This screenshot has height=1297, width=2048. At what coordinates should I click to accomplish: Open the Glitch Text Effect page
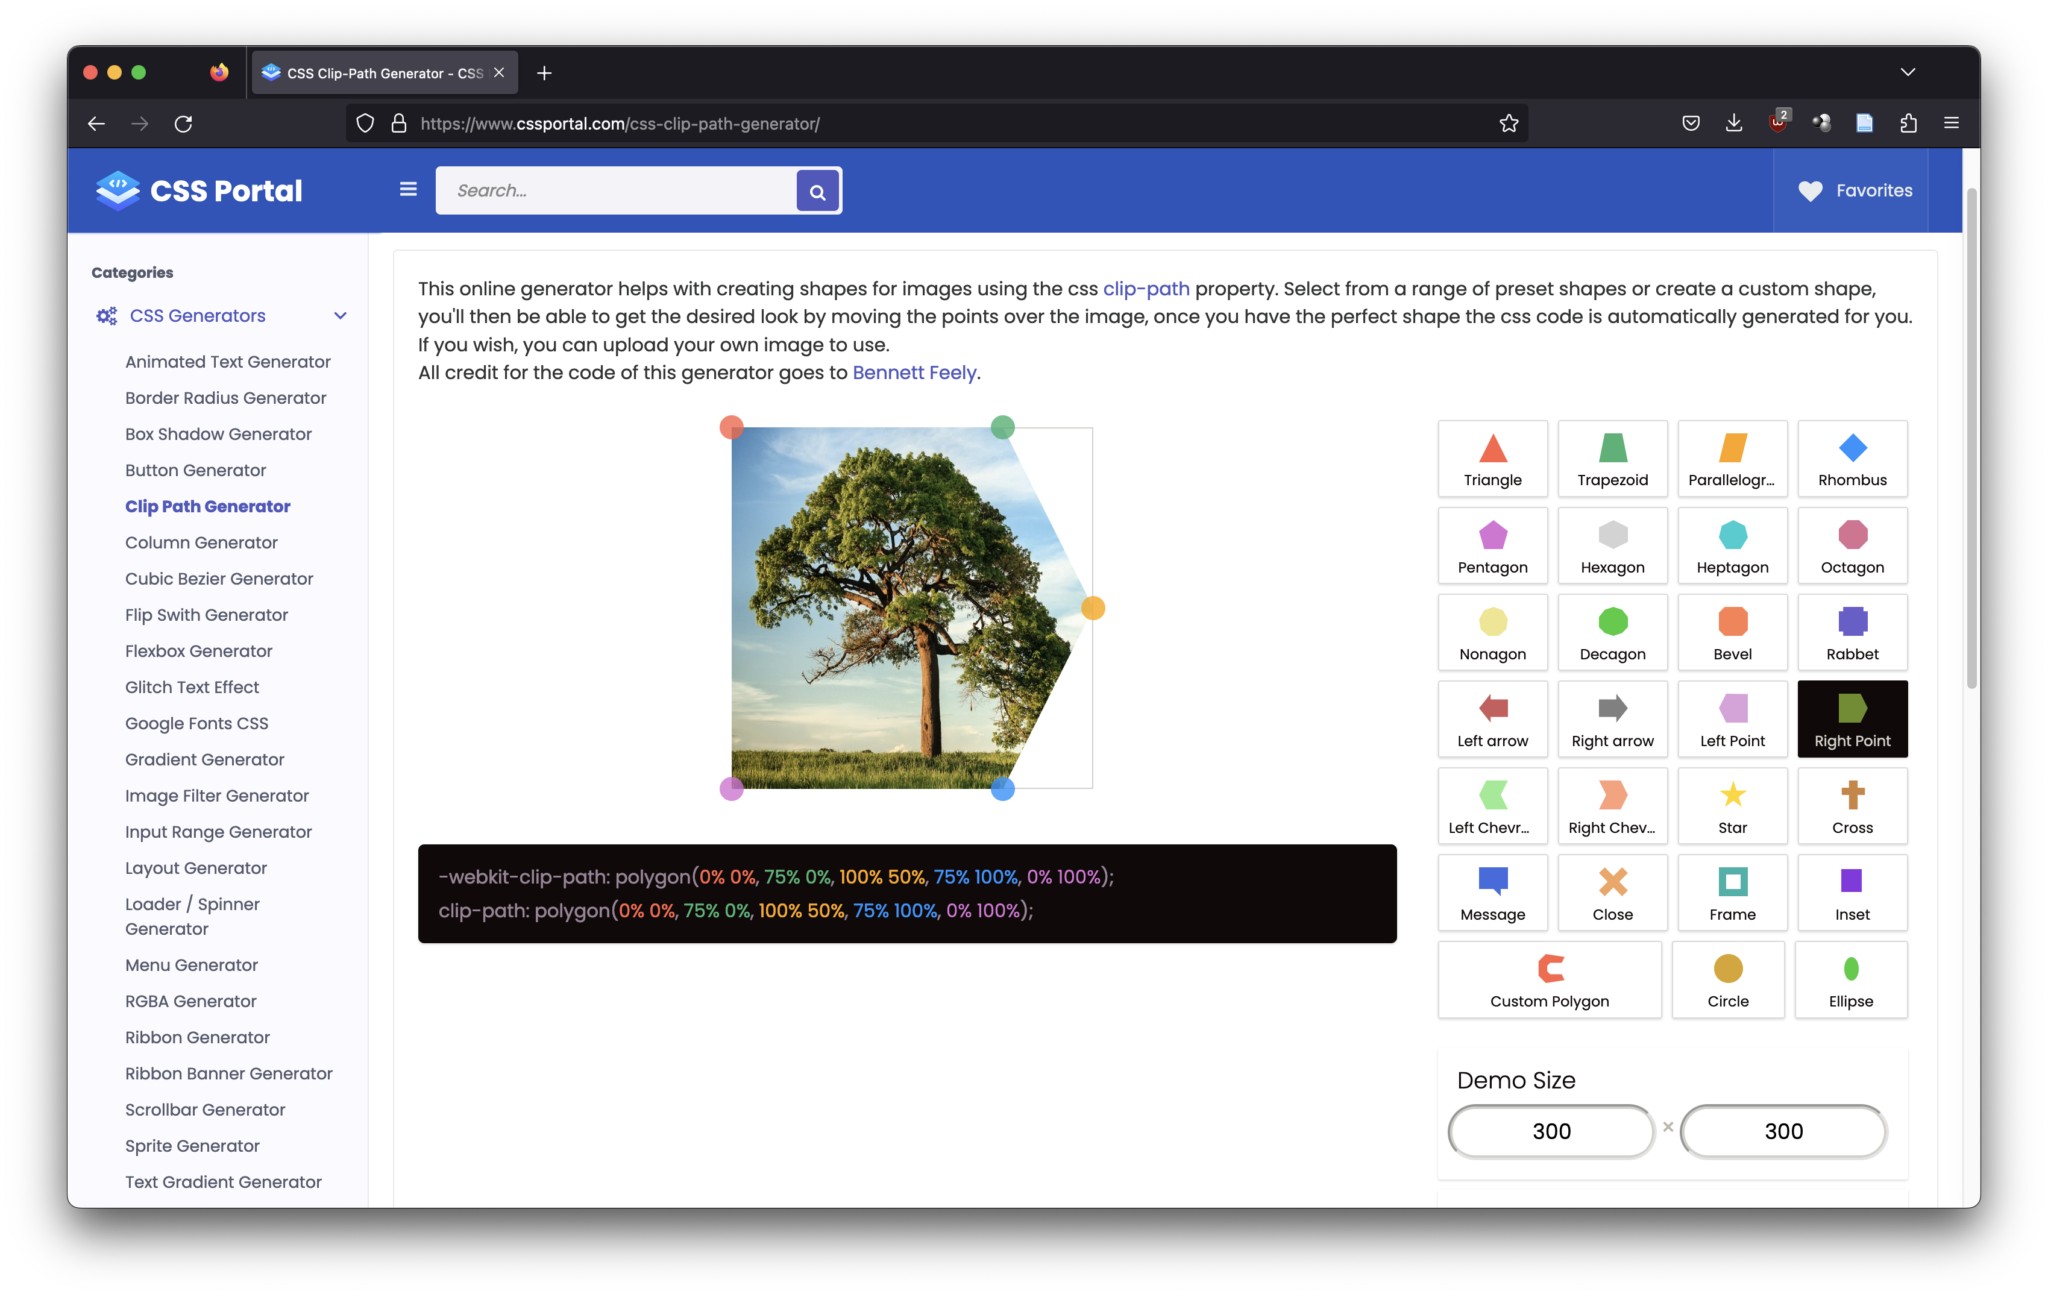[191, 687]
